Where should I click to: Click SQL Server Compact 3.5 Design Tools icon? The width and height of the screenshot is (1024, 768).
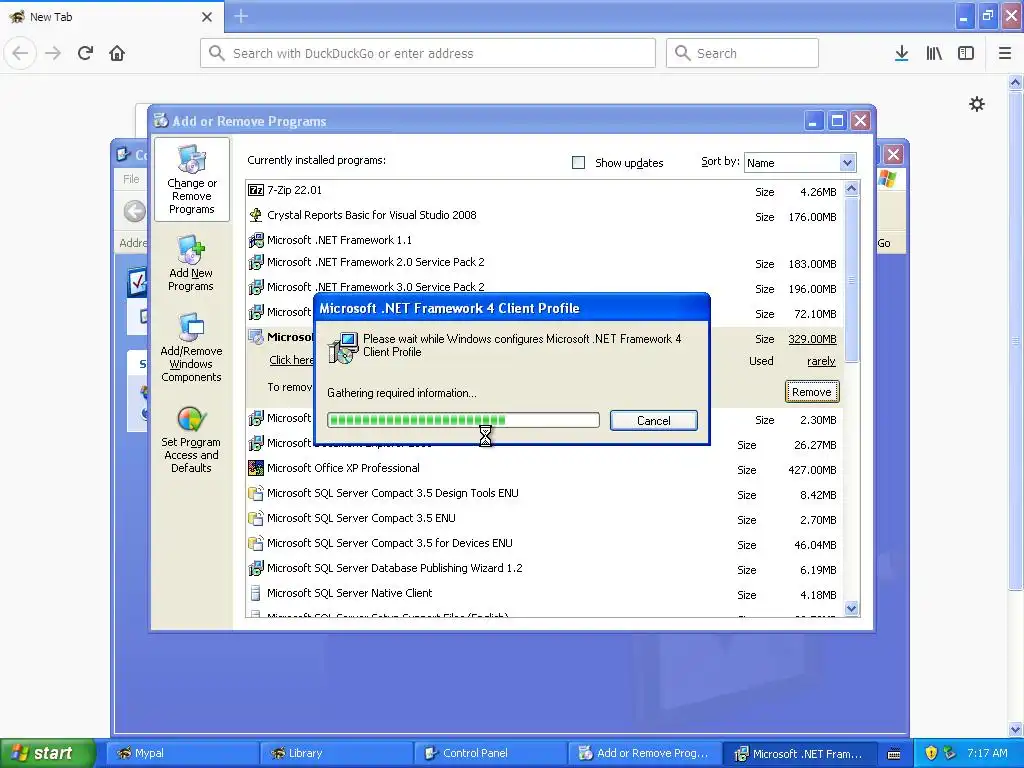(256, 493)
